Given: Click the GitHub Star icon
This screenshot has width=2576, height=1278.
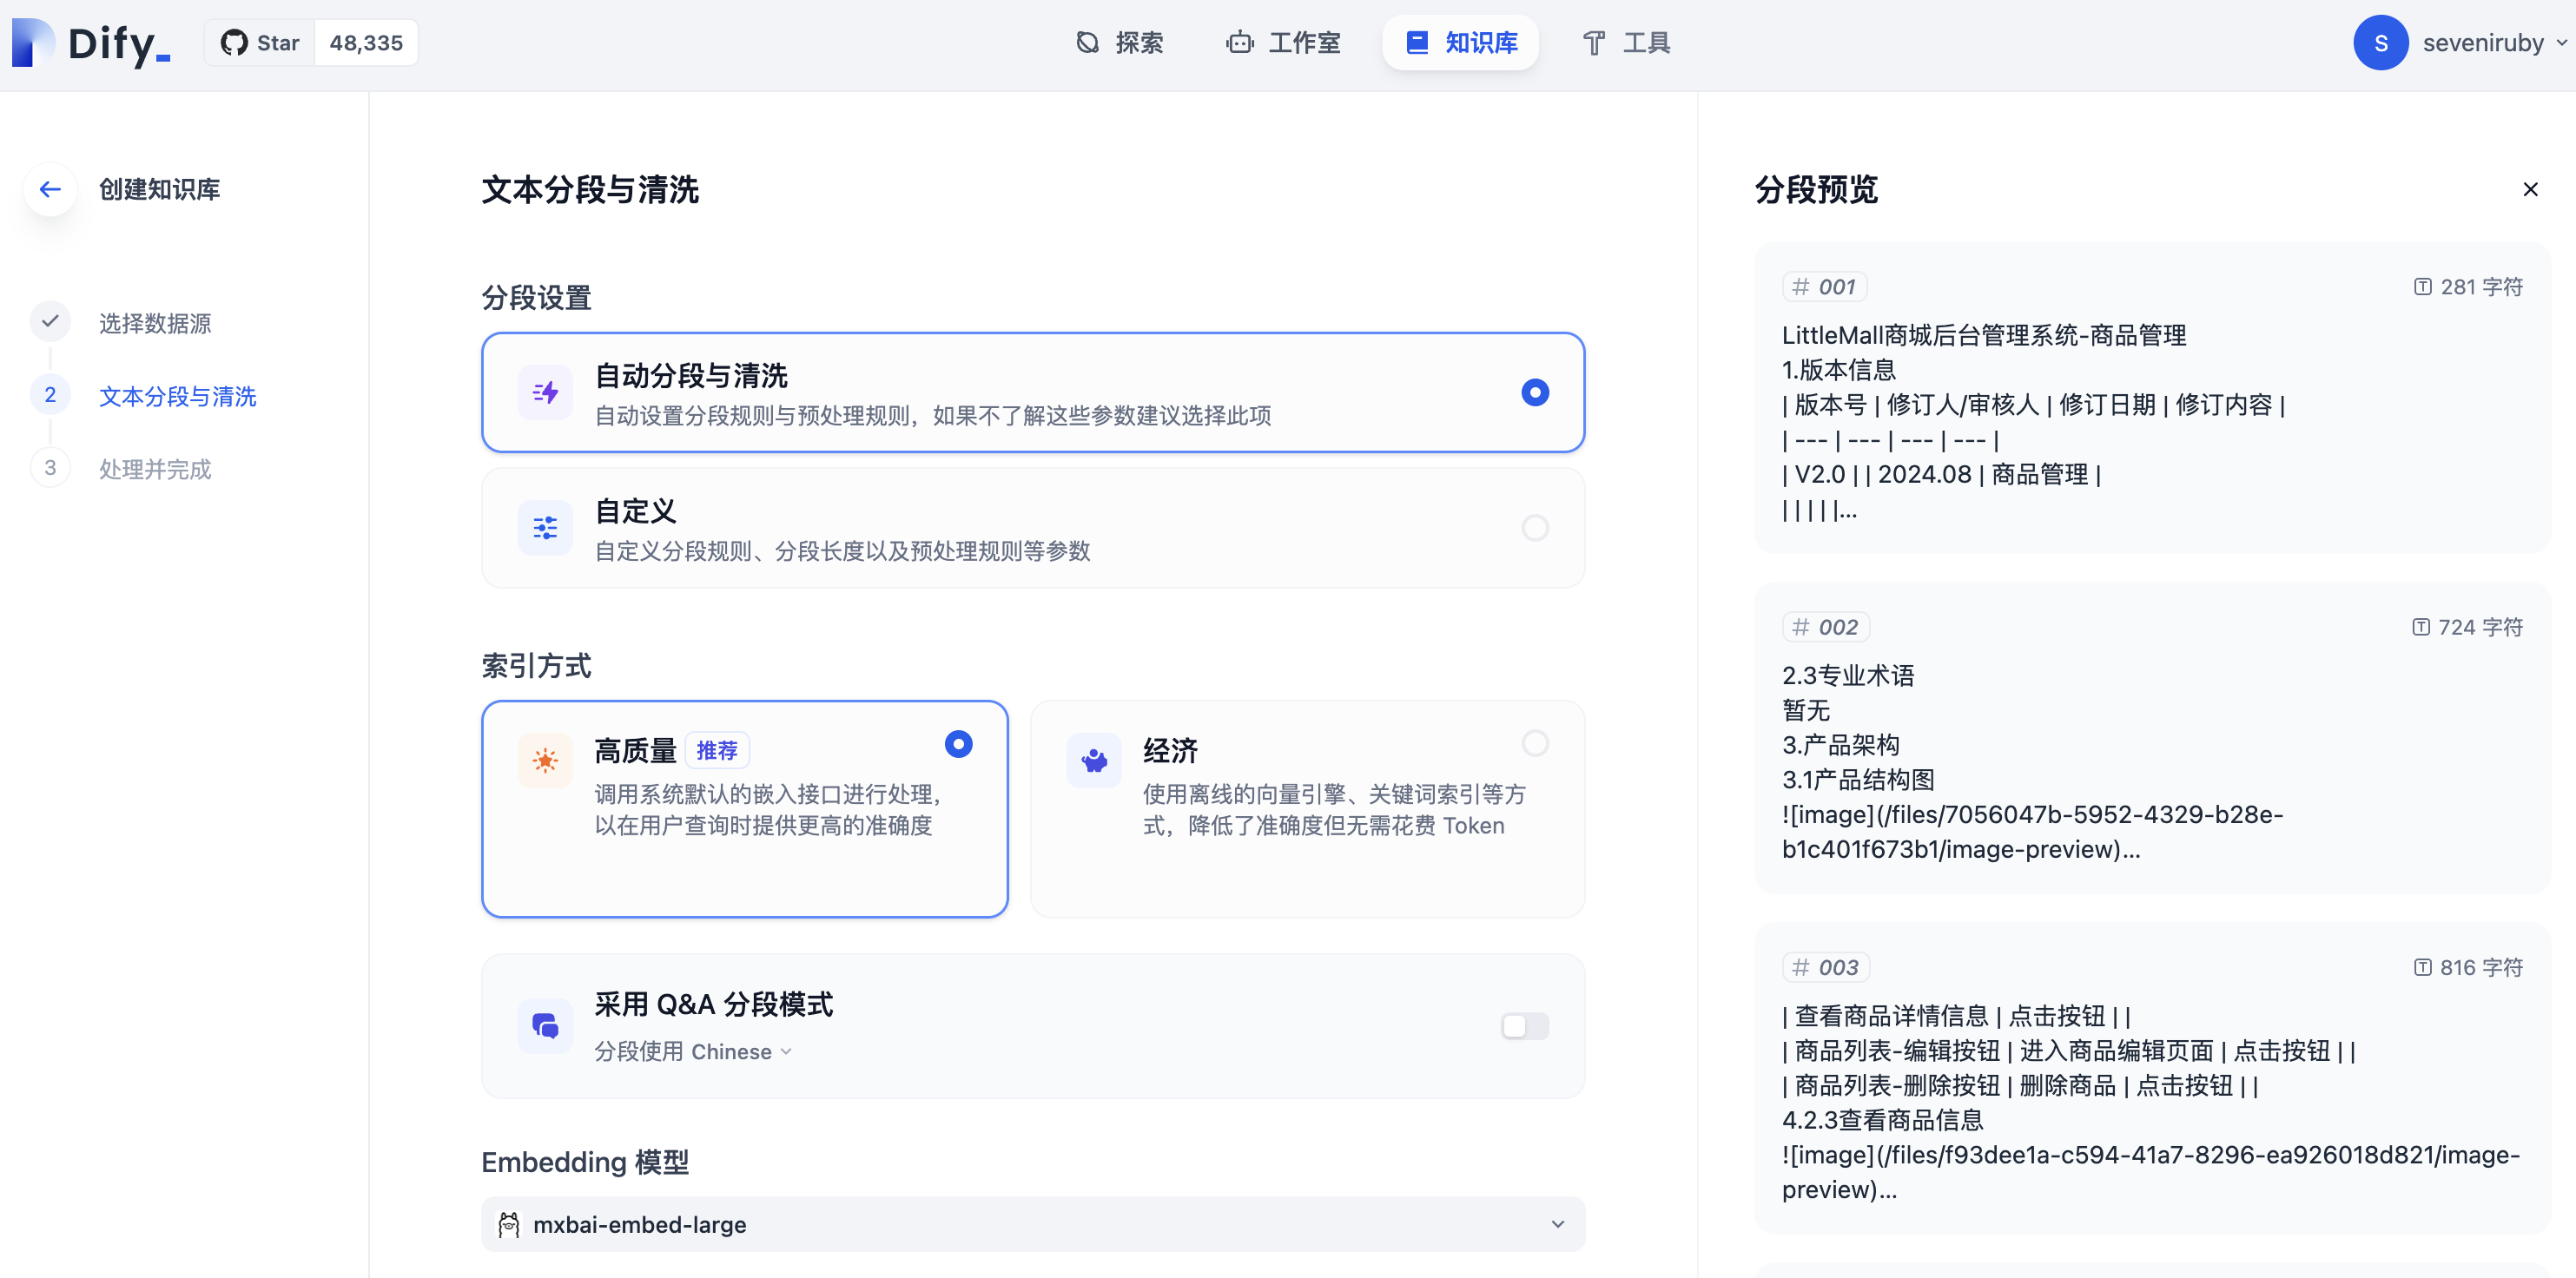Looking at the screenshot, I should tap(234, 42).
